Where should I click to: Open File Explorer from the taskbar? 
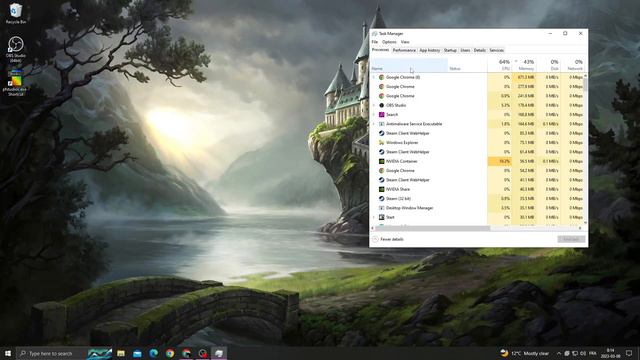[x=121, y=353]
